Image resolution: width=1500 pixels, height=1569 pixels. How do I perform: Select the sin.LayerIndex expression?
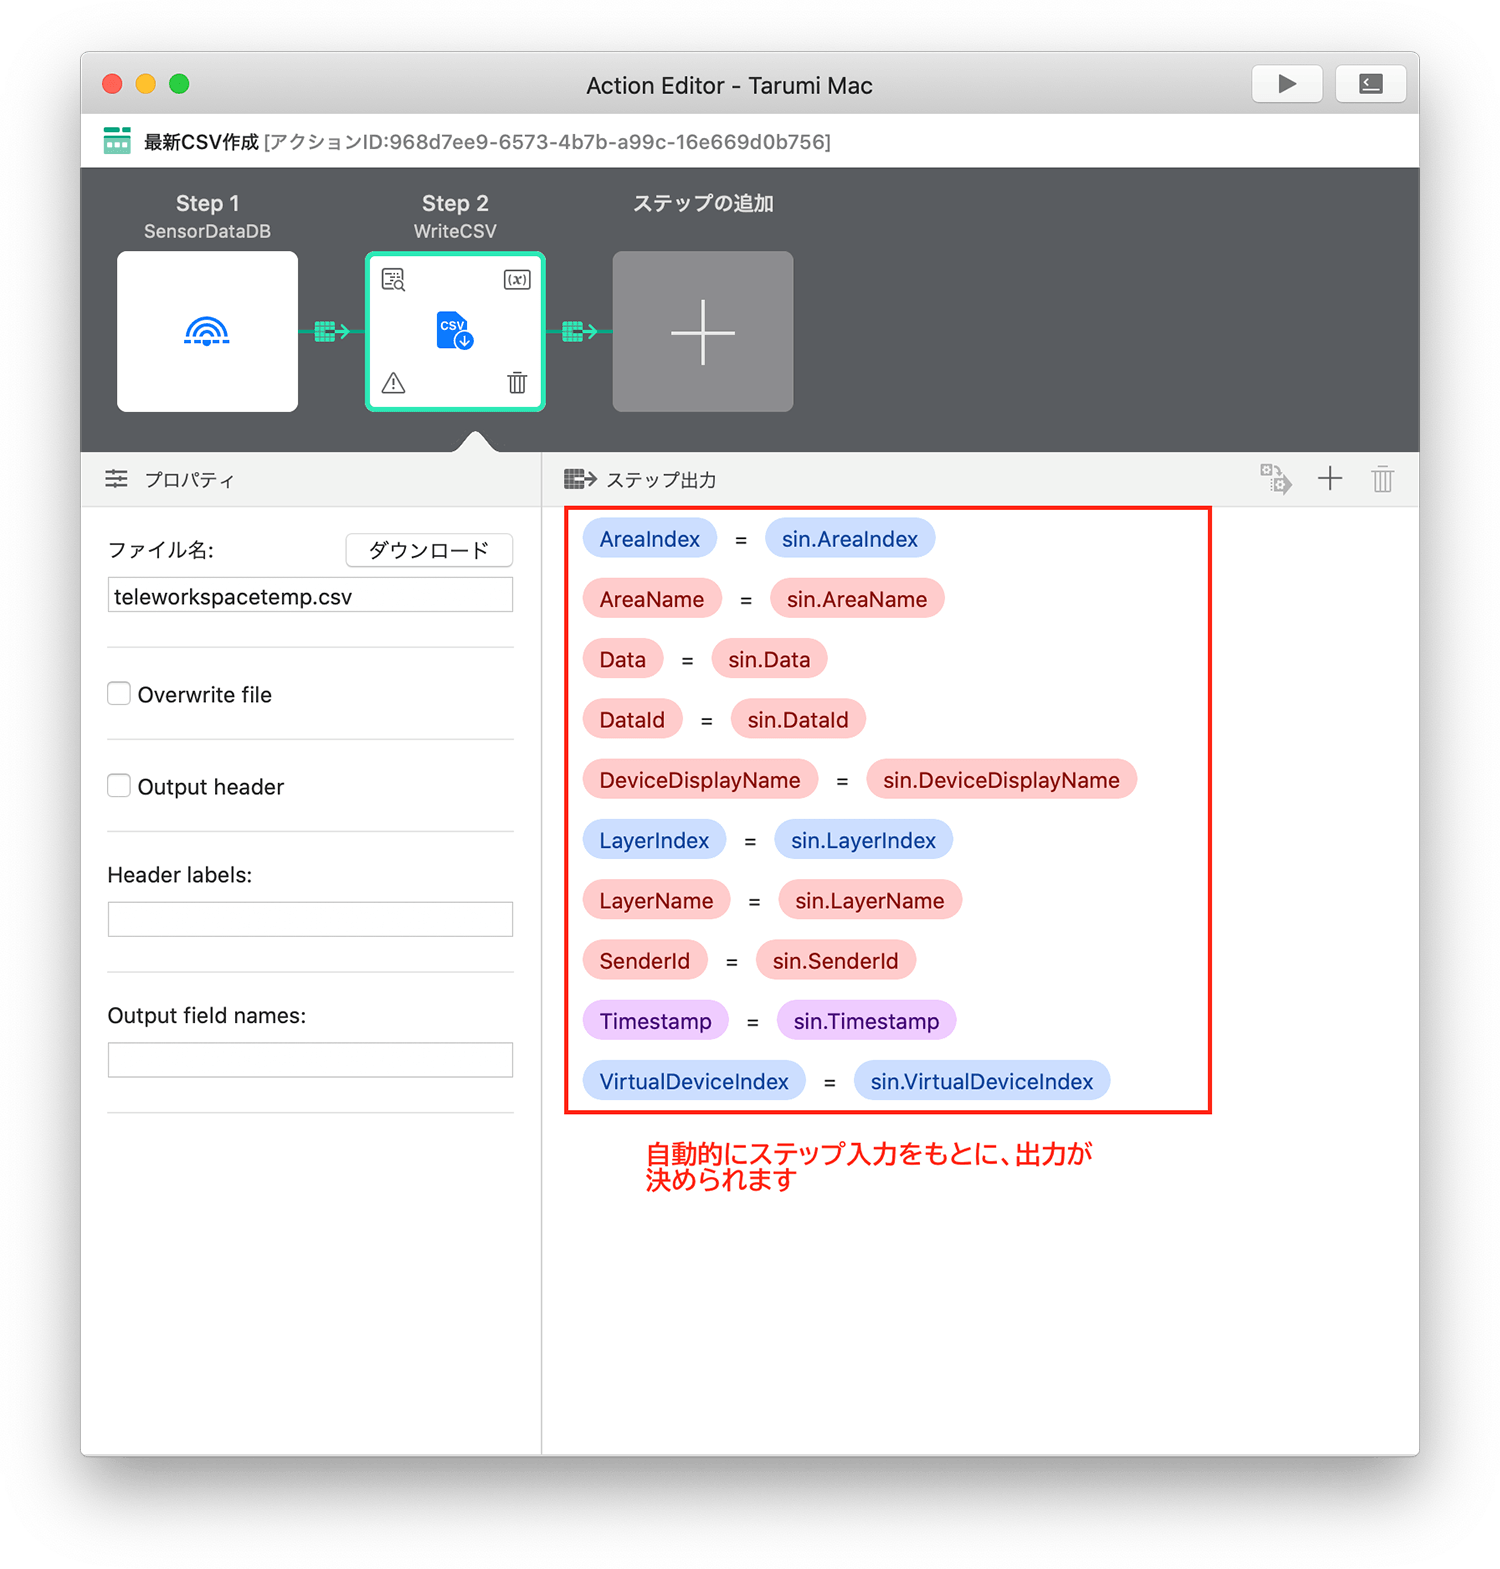pos(863,840)
